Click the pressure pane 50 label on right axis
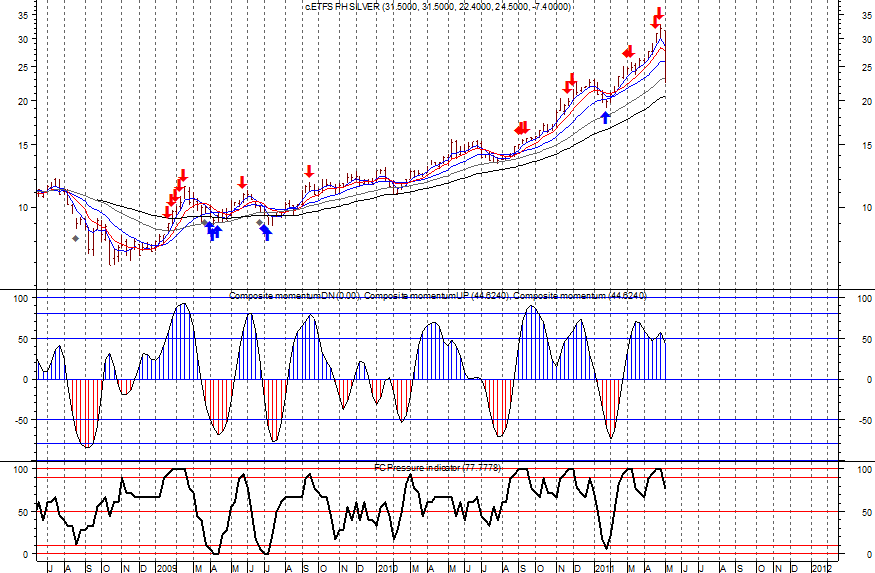Image resolution: width=875 pixels, height=573 pixels. point(867,513)
